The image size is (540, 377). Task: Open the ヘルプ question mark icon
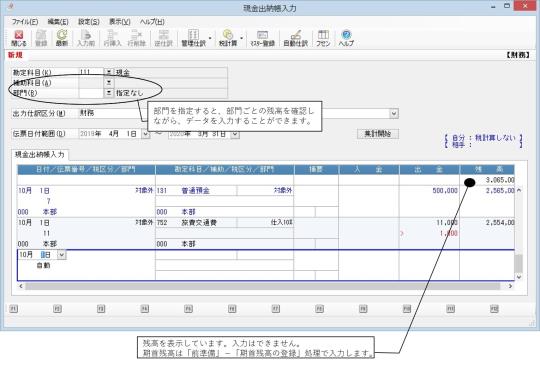(346, 38)
